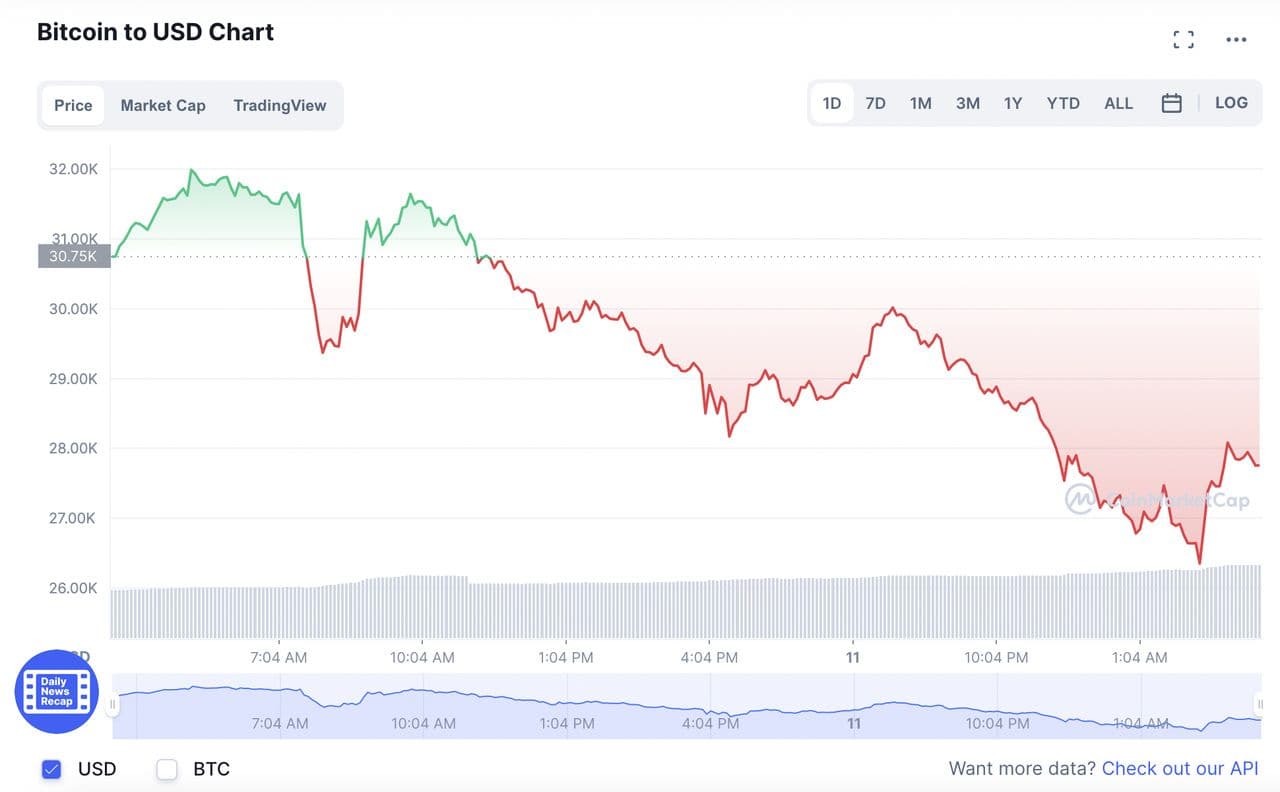Open the Check out our API link
The width and height of the screenshot is (1280, 792).
point(1180,769)
